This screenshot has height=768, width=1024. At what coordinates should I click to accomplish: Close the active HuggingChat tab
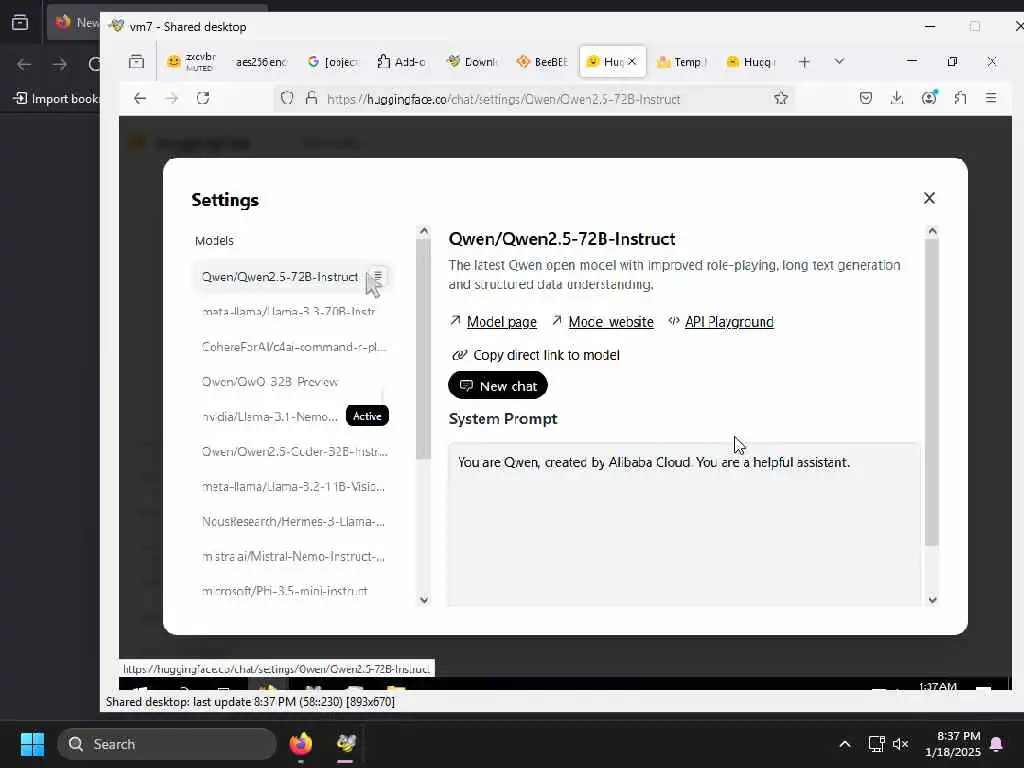point(632,61)
